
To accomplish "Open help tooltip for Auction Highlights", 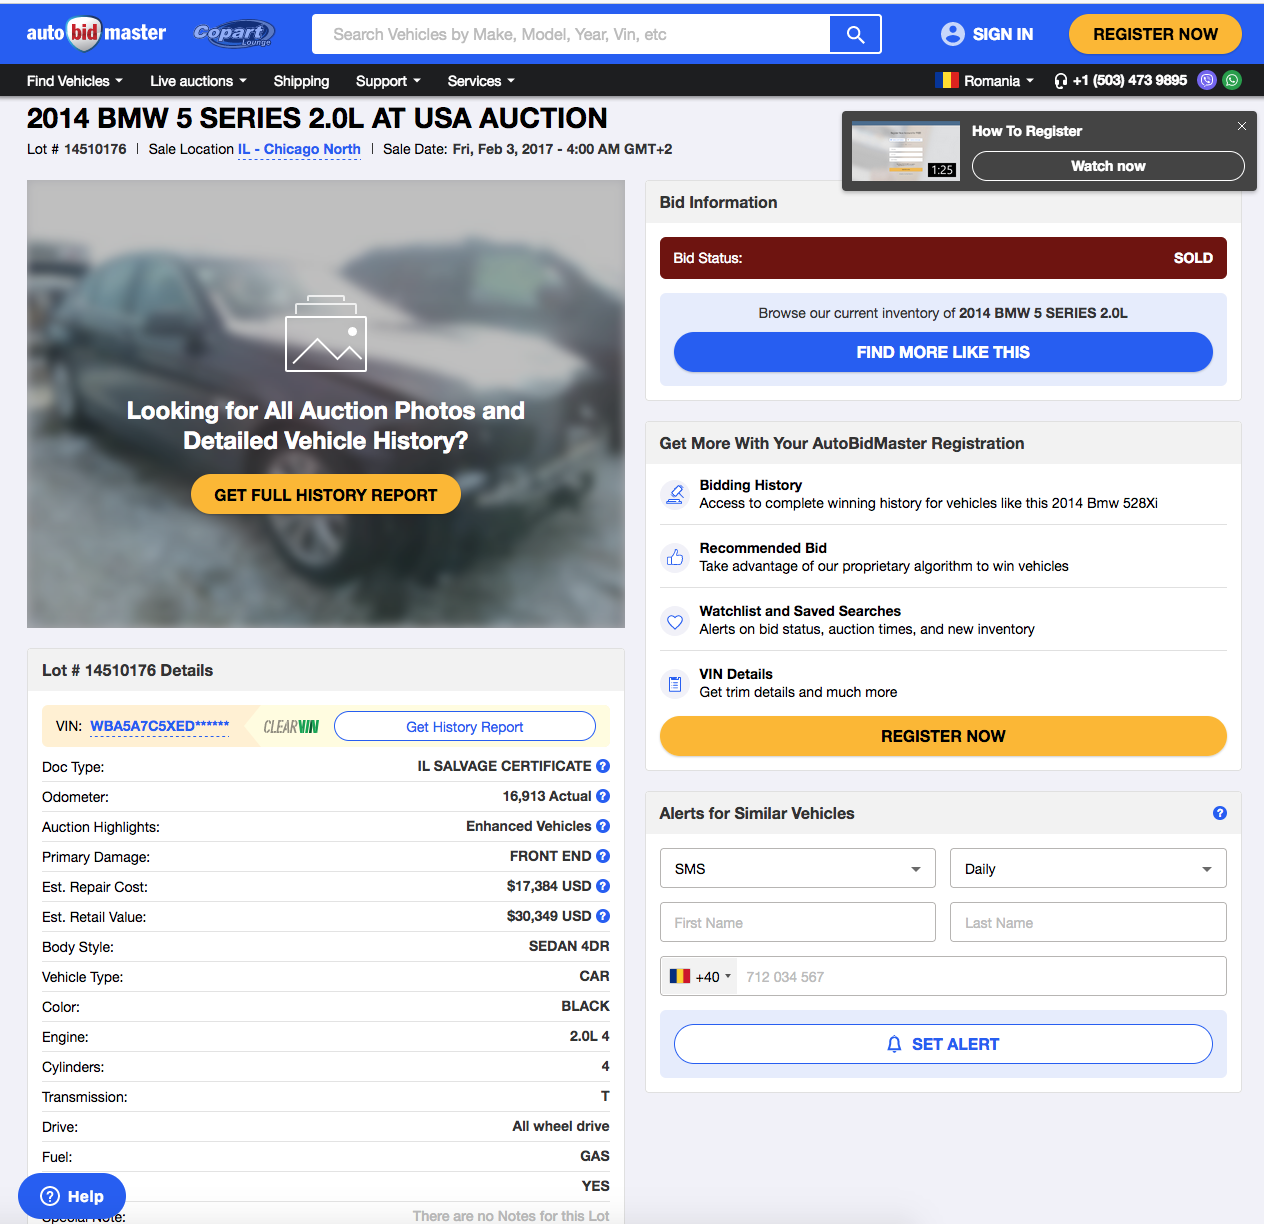I will [x=603, y=826].
